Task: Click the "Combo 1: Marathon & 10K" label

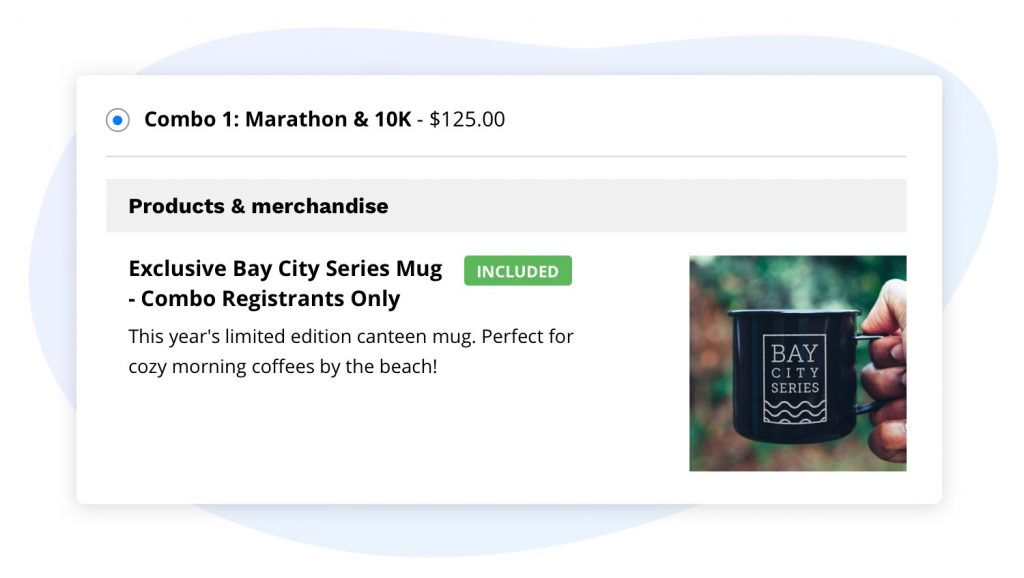Action: point(277,120)
